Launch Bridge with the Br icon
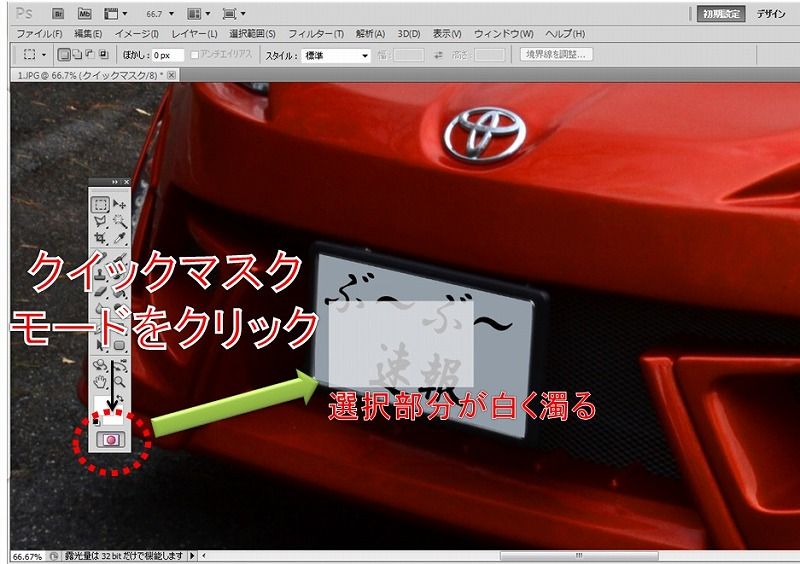 58,14
